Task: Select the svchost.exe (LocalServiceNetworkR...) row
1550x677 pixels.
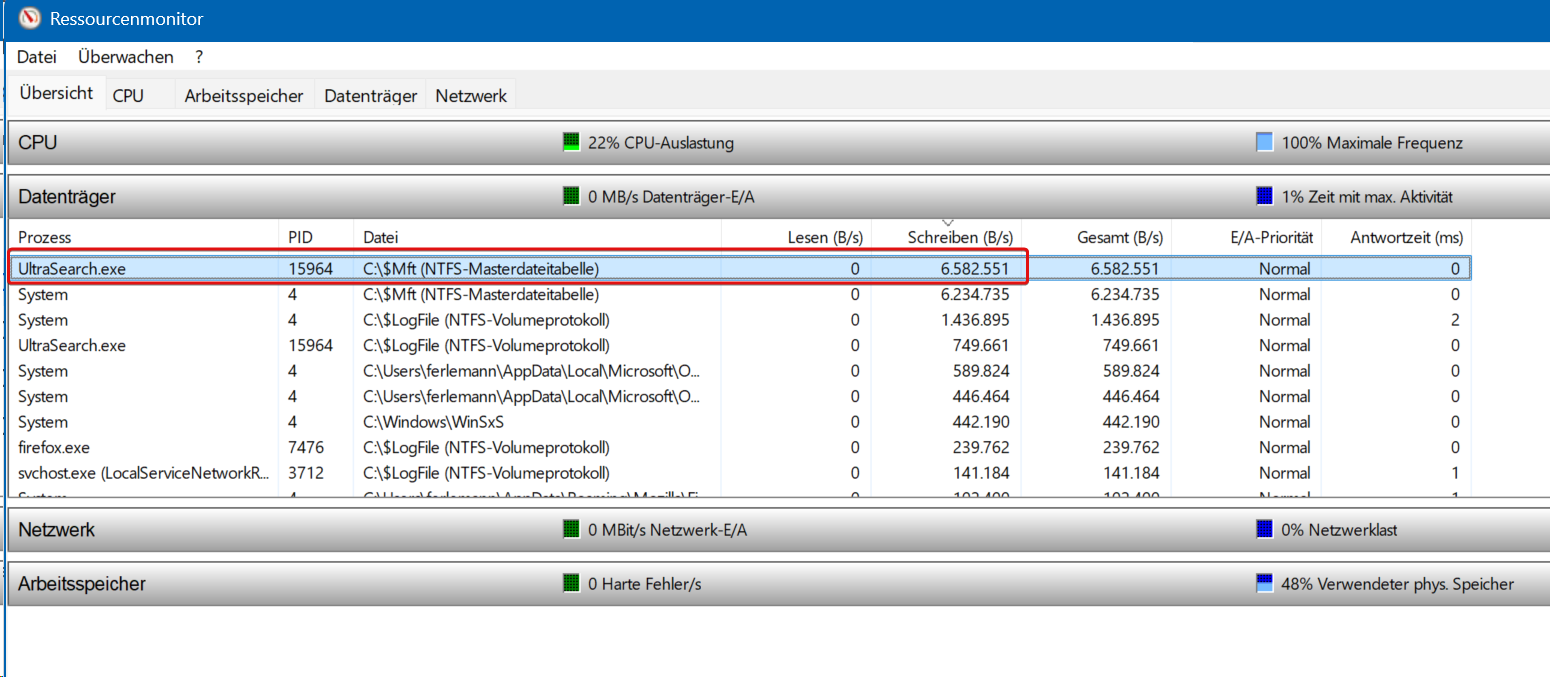Action: click(740, 473)
